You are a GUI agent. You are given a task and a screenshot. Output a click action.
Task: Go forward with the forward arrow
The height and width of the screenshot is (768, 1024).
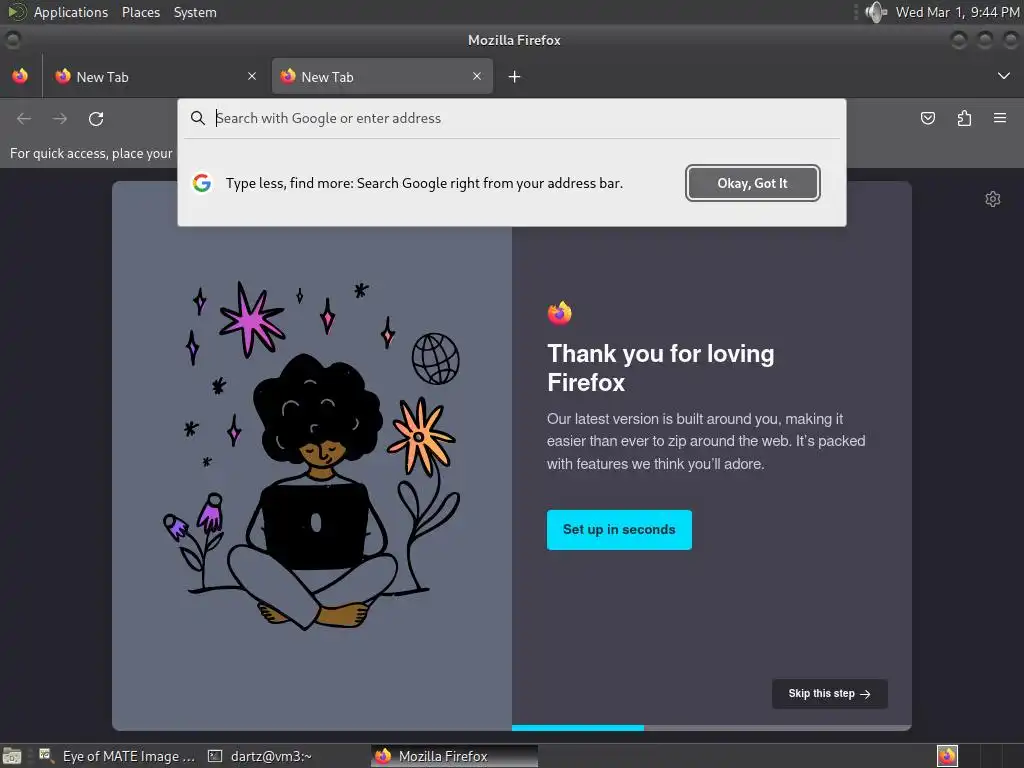click(60, 118)
